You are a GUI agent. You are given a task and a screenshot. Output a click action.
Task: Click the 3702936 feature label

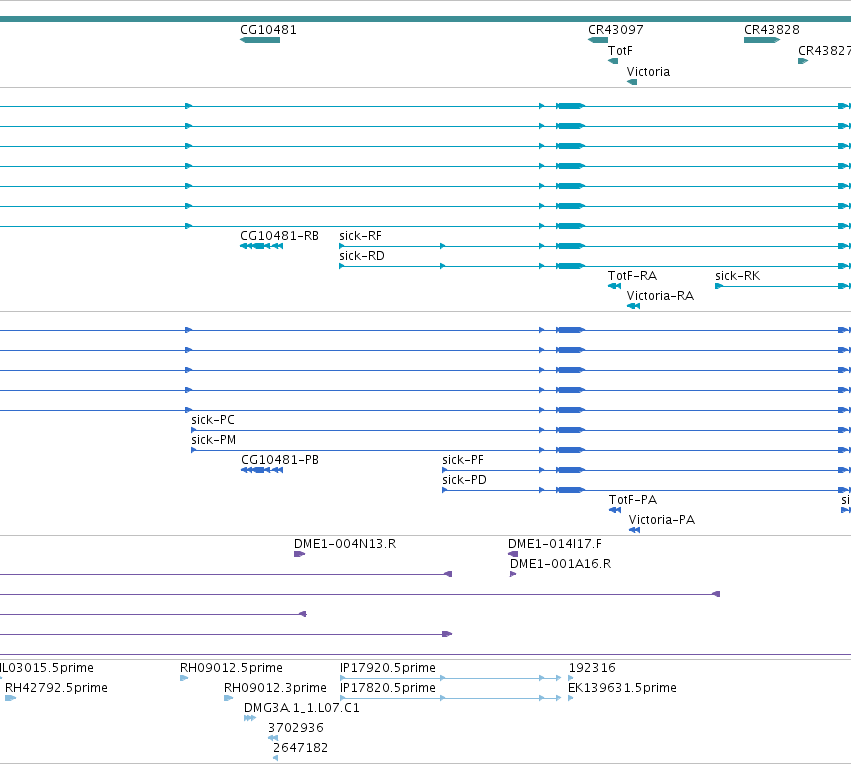[x=296, y=728]
